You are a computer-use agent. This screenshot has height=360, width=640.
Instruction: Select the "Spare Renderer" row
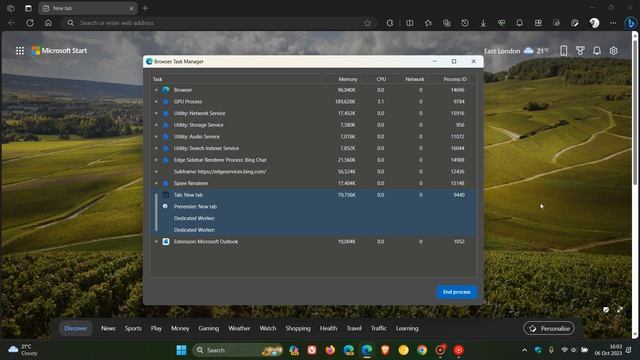point(313,183)
